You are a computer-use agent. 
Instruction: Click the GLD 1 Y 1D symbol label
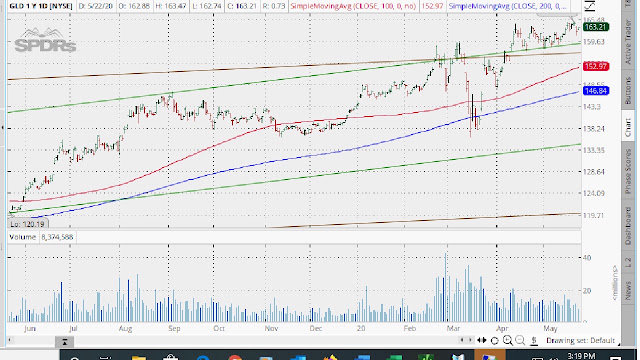coord(41,6)
